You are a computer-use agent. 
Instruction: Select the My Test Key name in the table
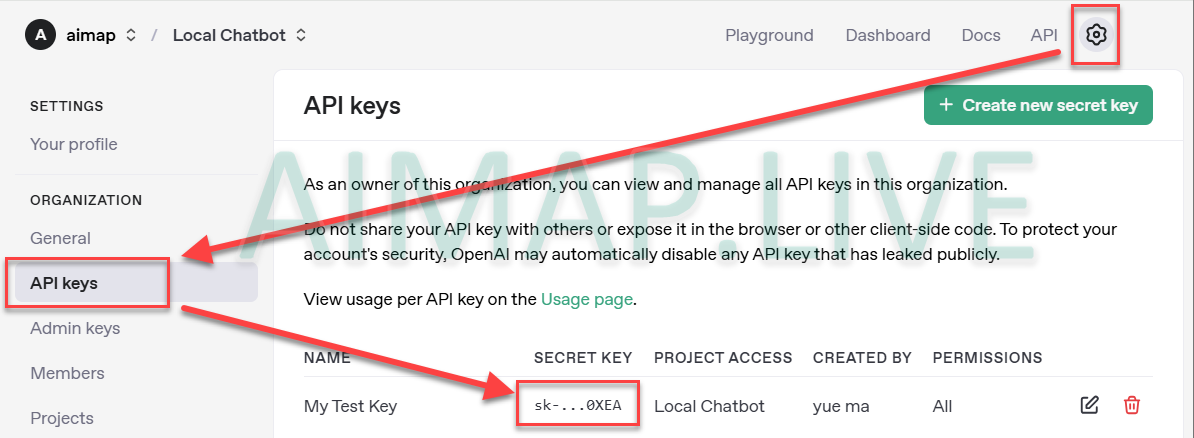point(350,406)
